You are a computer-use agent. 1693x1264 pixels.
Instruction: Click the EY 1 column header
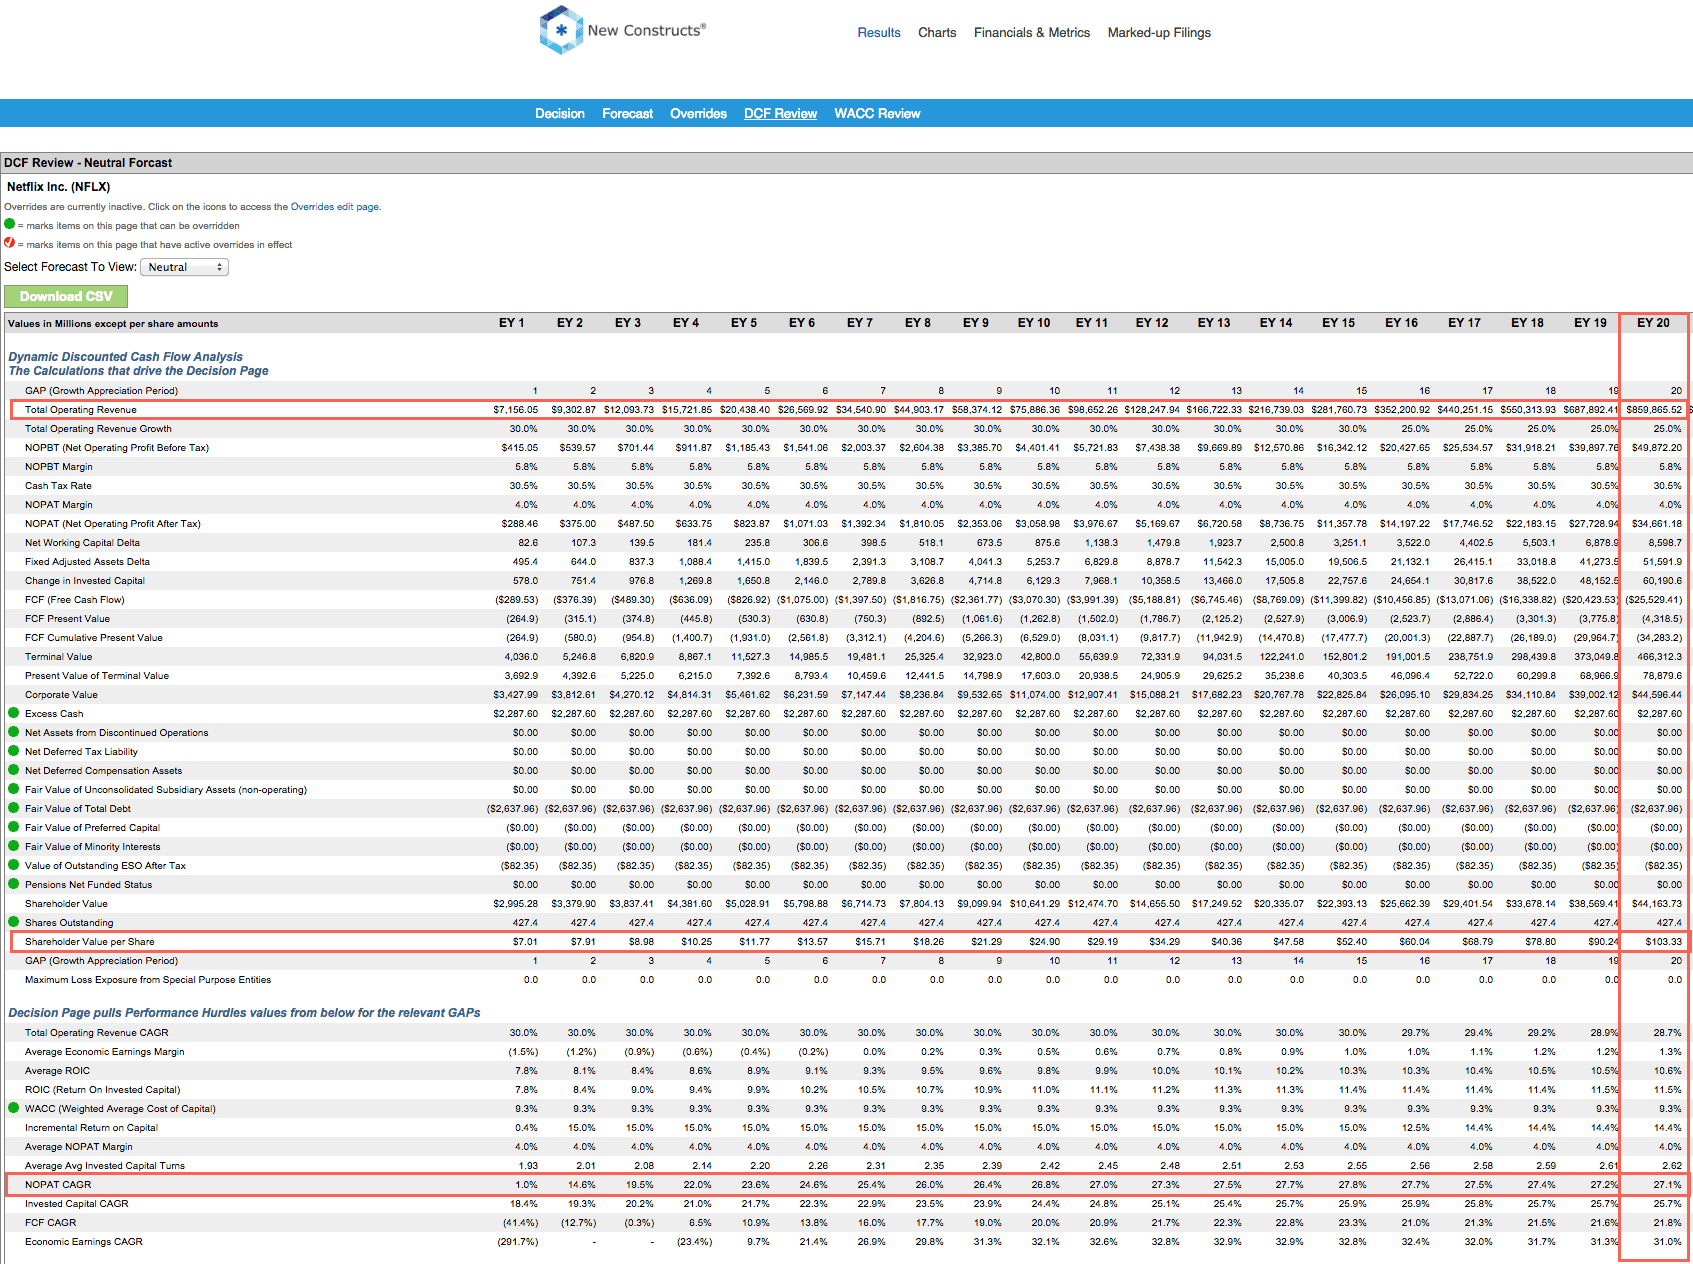click(511, 323)
